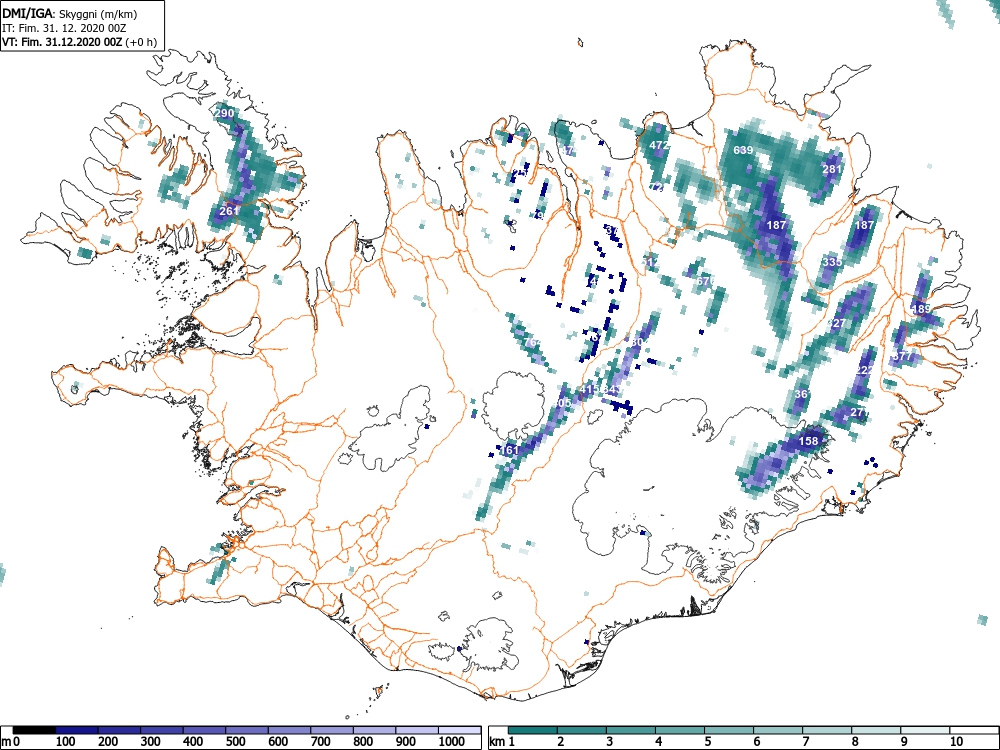
Task: Select the 'IT: Fim. 31. 12. 2020 00Z' line
Action: [x=64, y=28]
